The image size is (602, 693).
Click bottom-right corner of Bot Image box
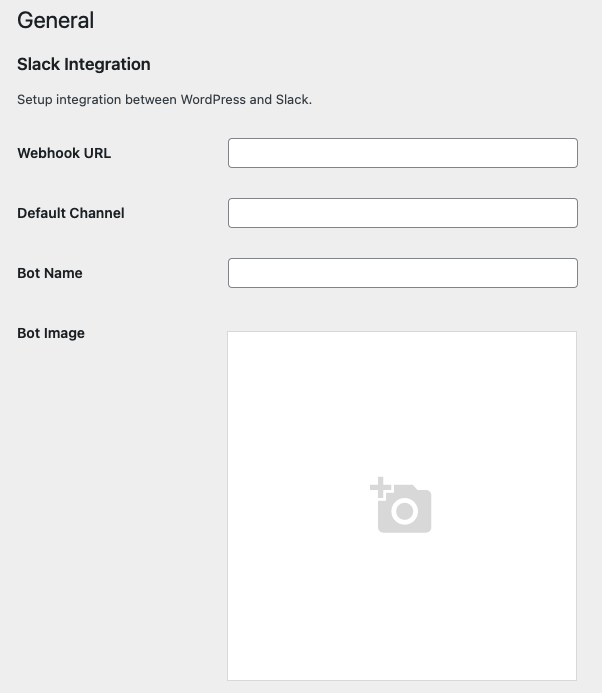click(574, 678)
